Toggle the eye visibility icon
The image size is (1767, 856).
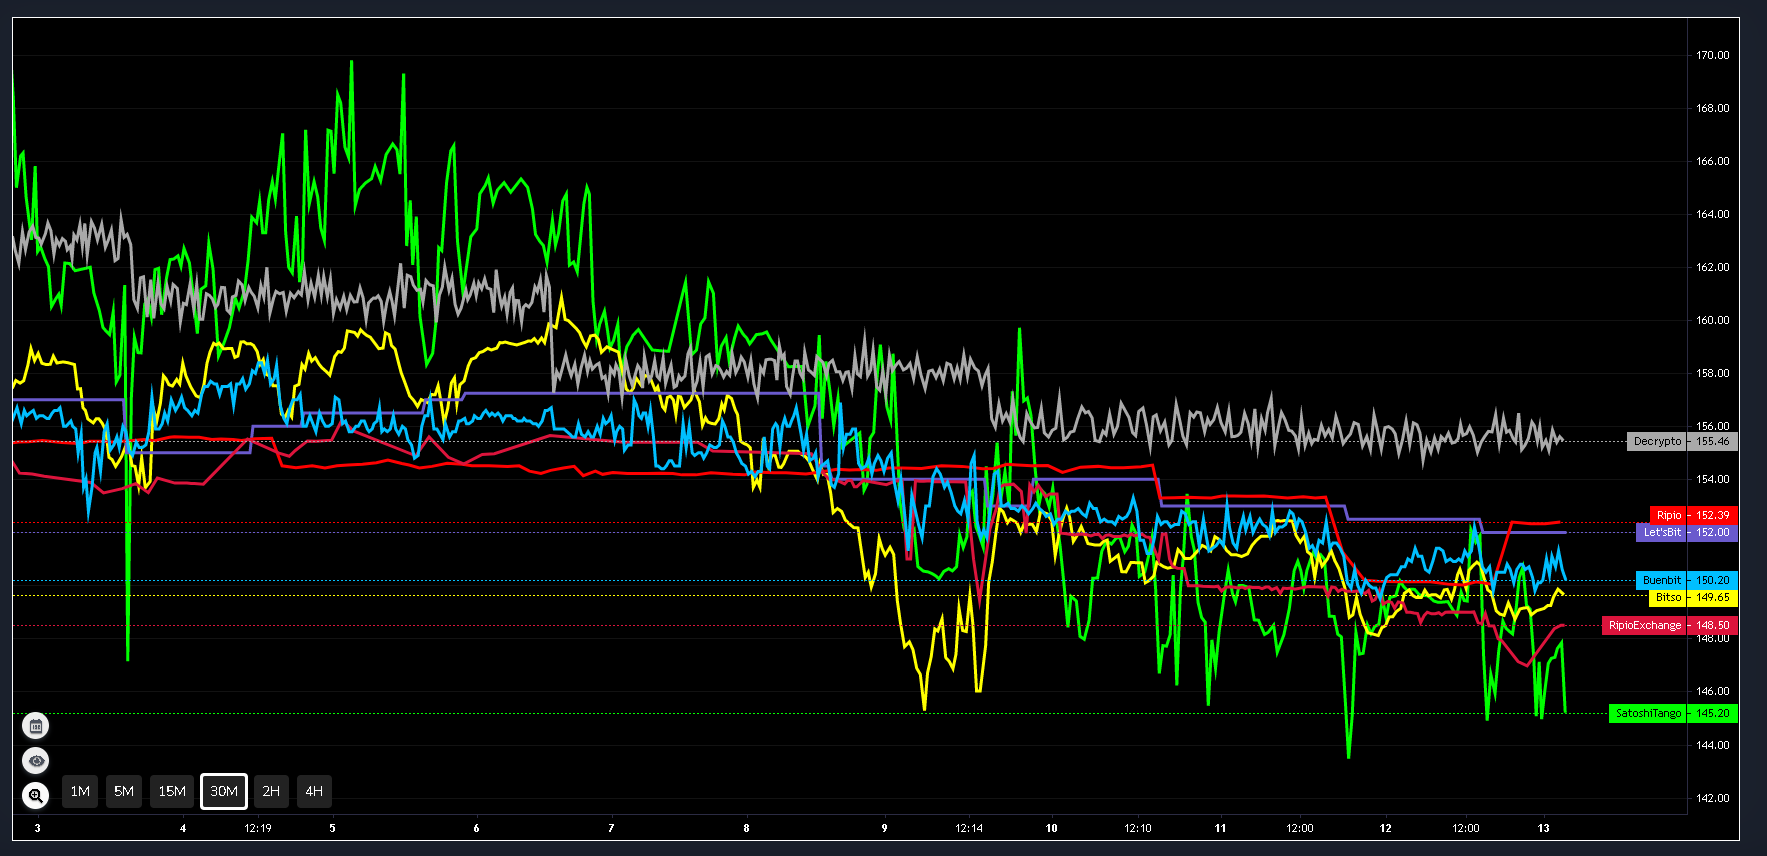pyautogui.click(x=36, y=761)
